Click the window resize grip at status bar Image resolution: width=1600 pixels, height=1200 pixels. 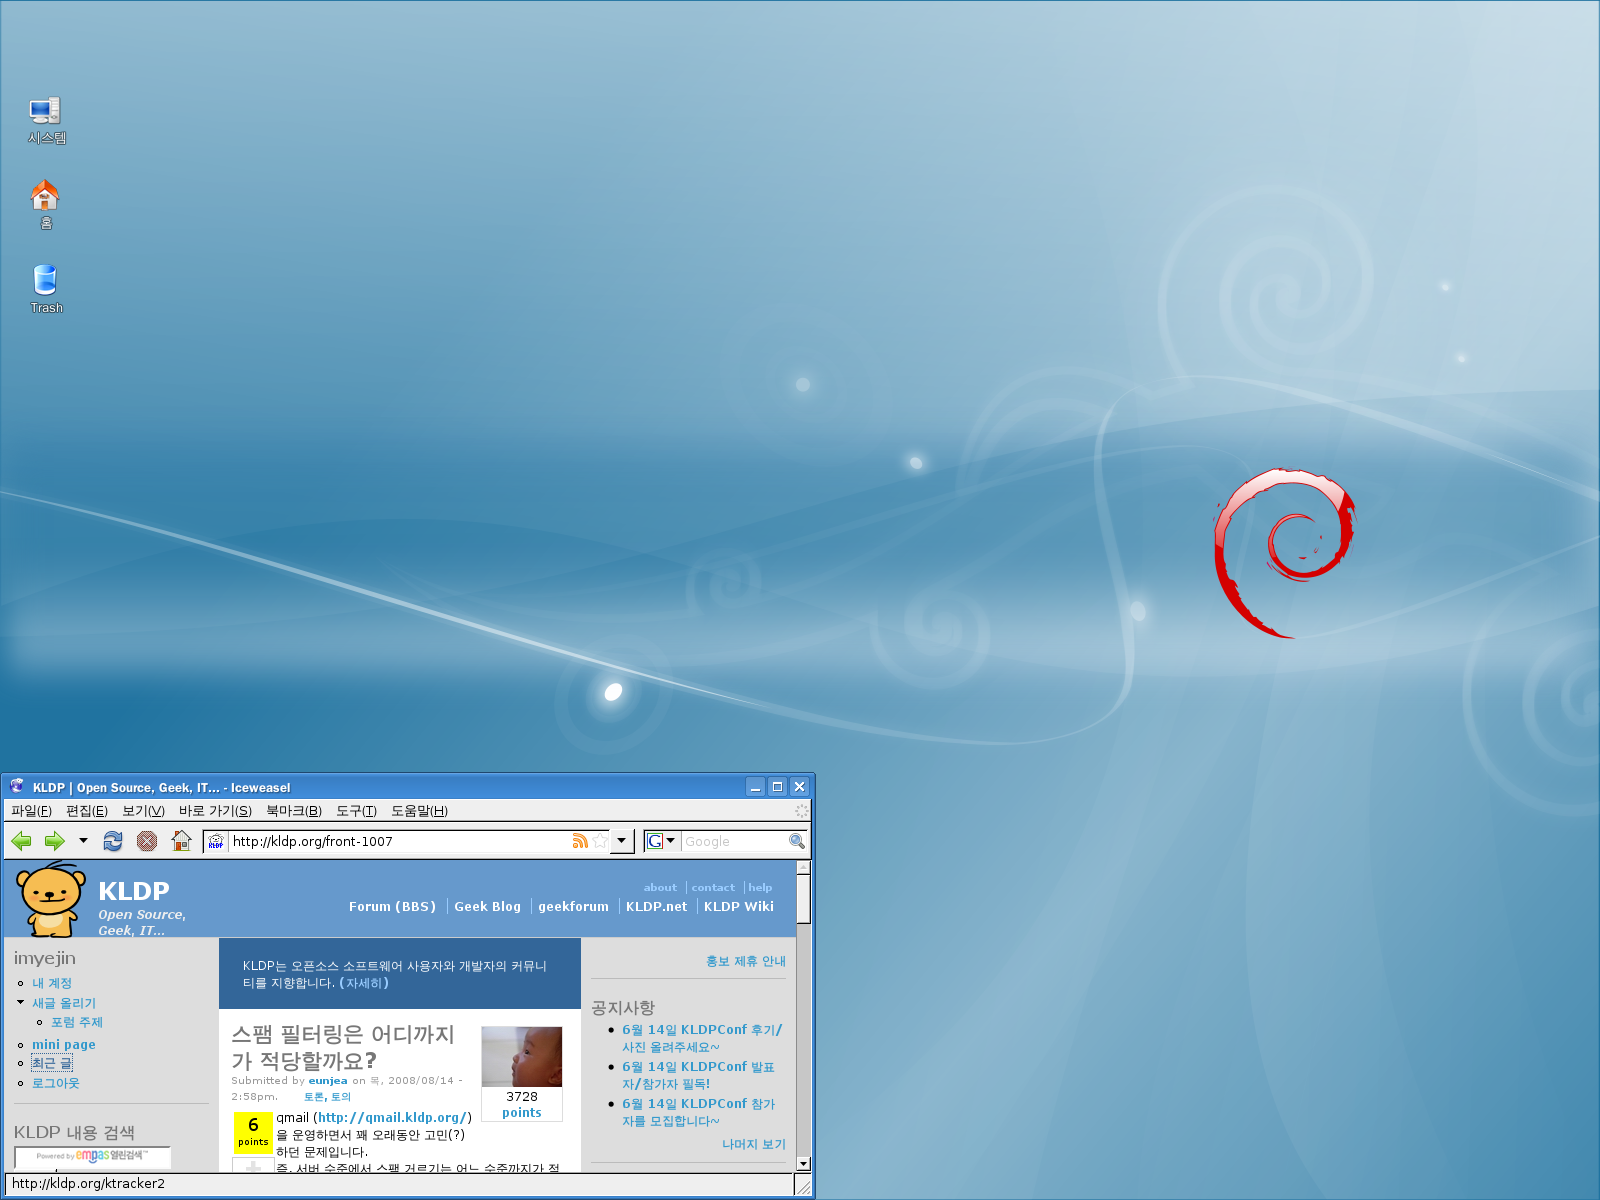click(x=803, y=1186)
